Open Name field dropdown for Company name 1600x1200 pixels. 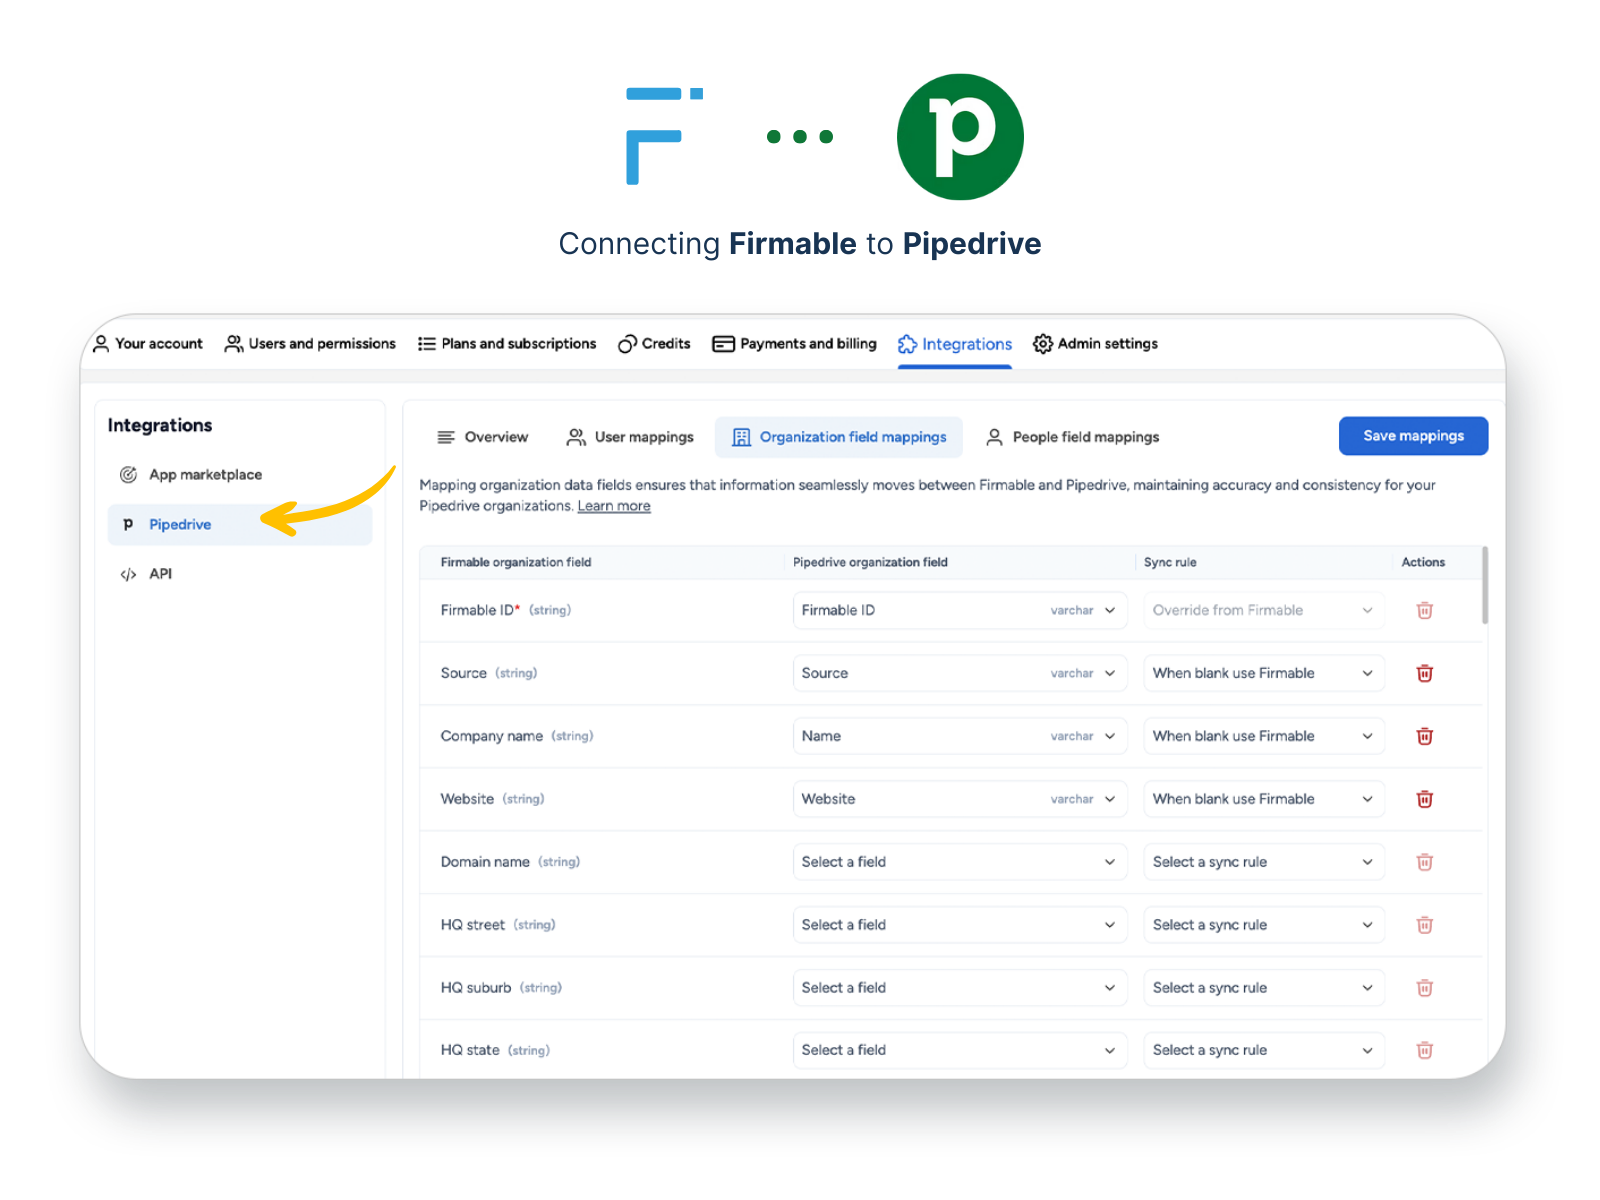960,736
